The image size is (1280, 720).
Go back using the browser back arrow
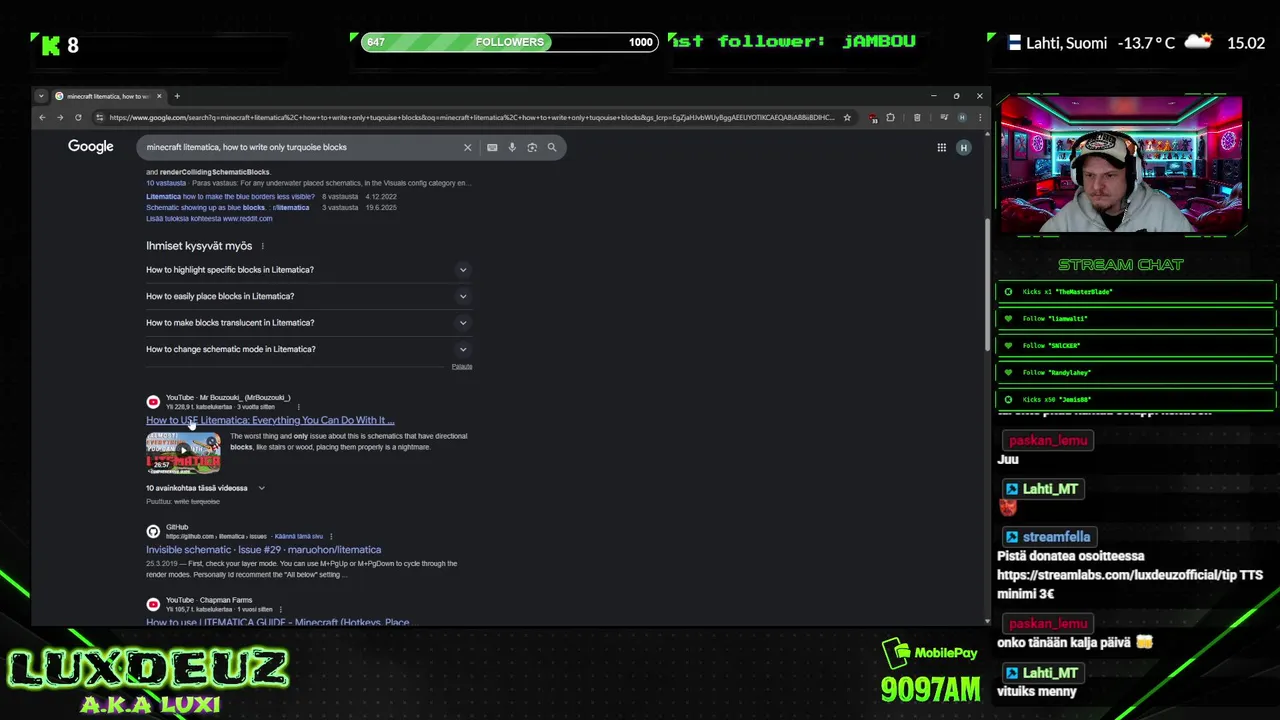pyautogui.click(x=42, y=117)
